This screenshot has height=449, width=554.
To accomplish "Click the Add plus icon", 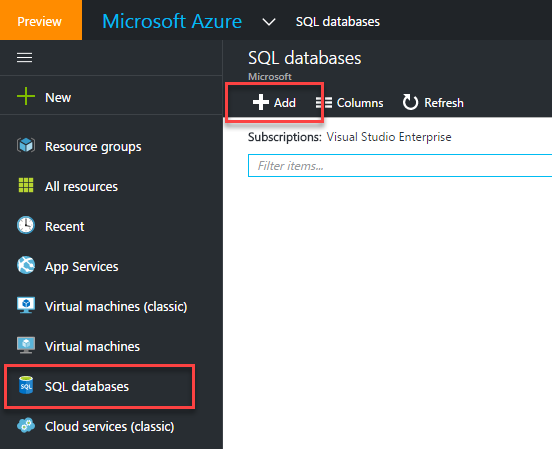I will coord(261,102).
